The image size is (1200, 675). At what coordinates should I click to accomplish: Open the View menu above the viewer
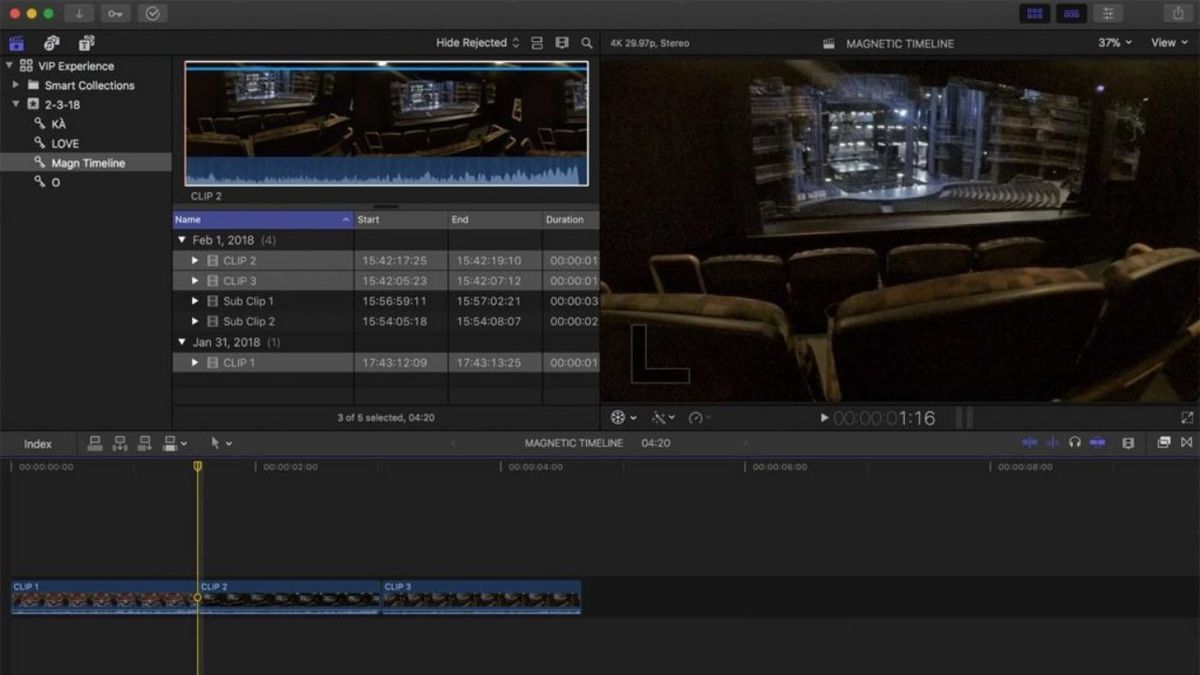pos(1166,43)
